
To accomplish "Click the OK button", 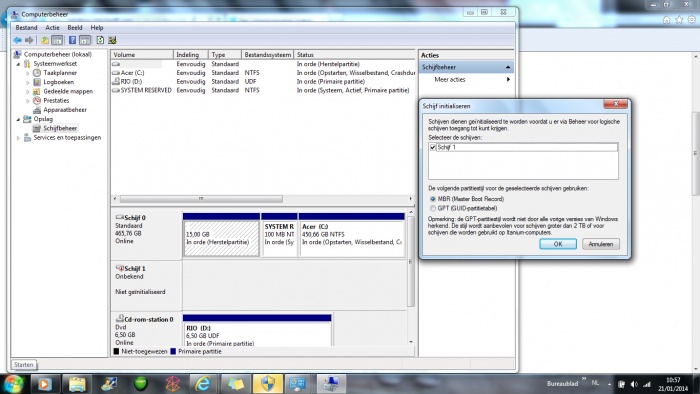I will tap(558, 244).
